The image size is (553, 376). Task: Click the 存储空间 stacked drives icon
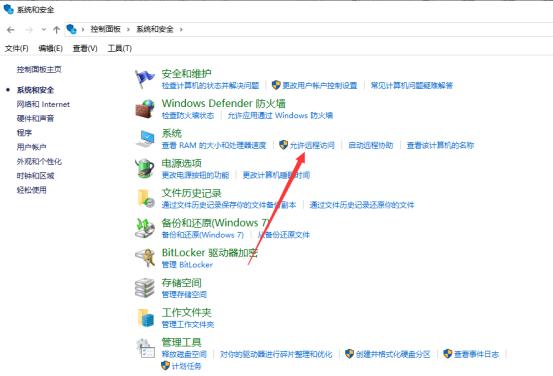[145, 287]
